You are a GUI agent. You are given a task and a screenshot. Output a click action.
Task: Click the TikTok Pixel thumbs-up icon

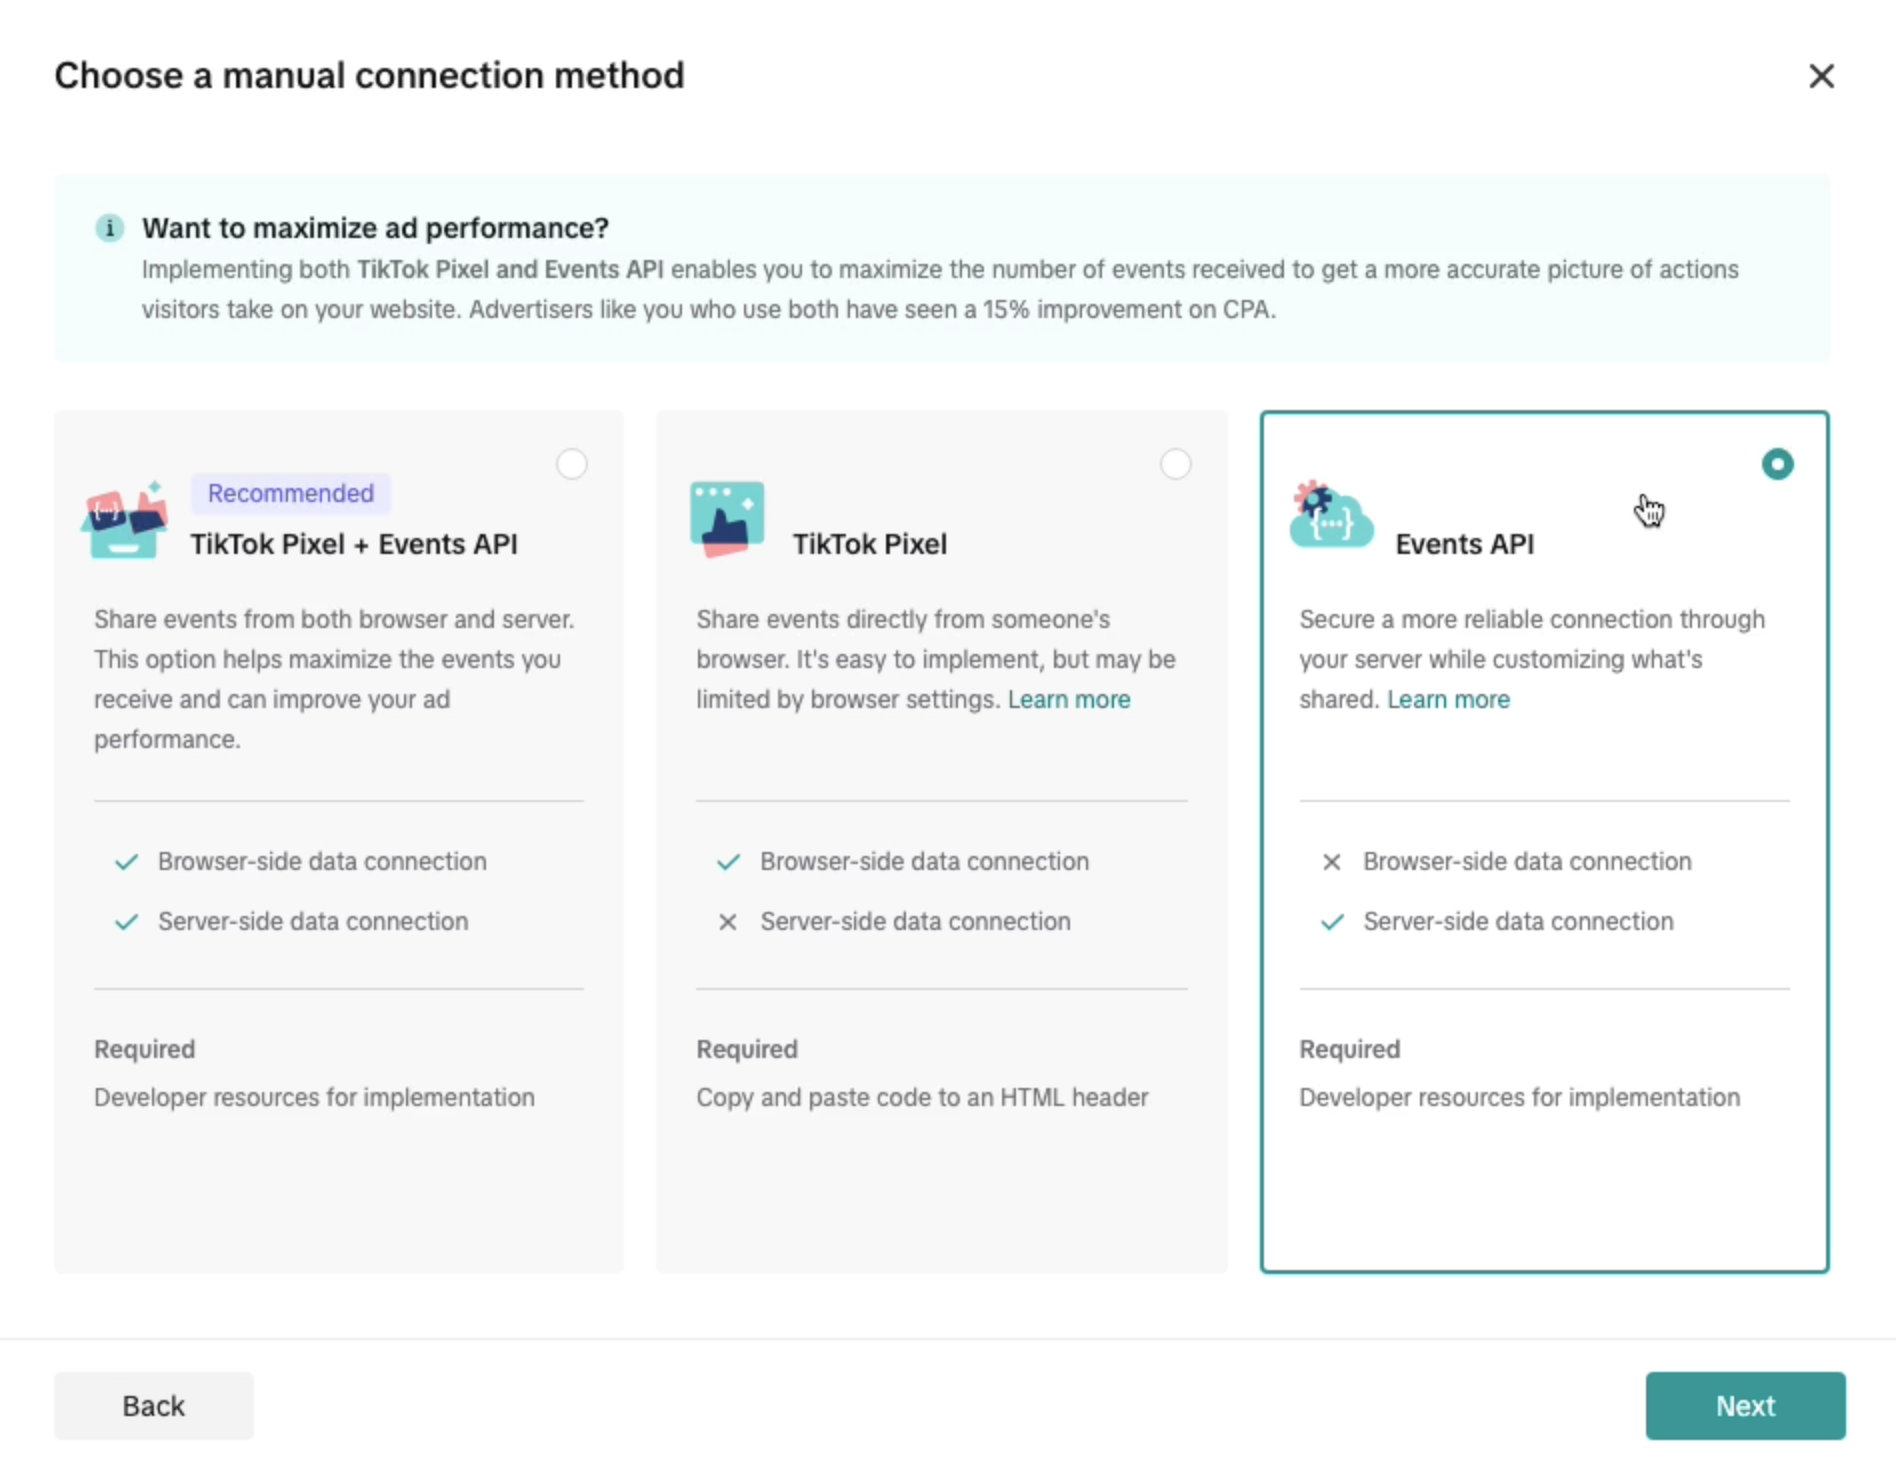click(727, 519)
